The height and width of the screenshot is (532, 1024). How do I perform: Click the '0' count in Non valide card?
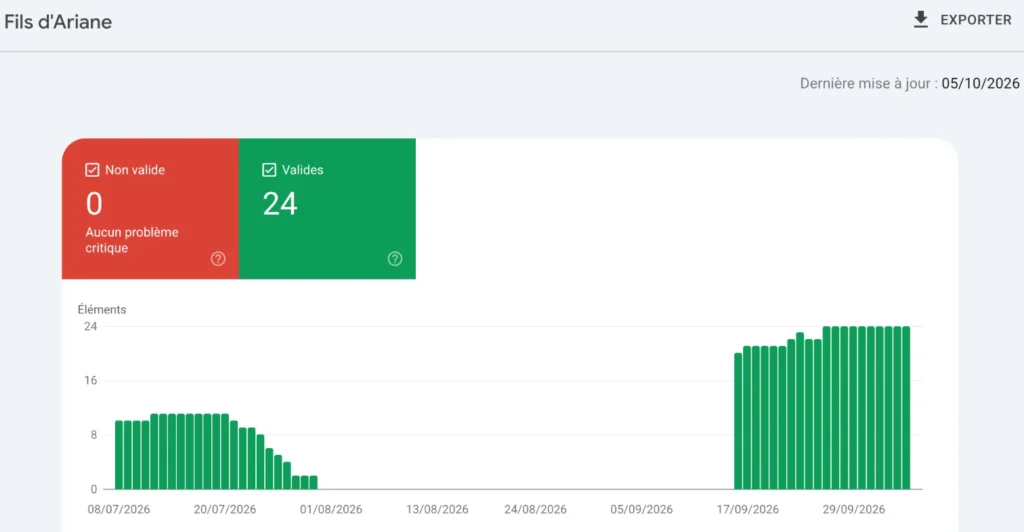[x=94, y=204]
